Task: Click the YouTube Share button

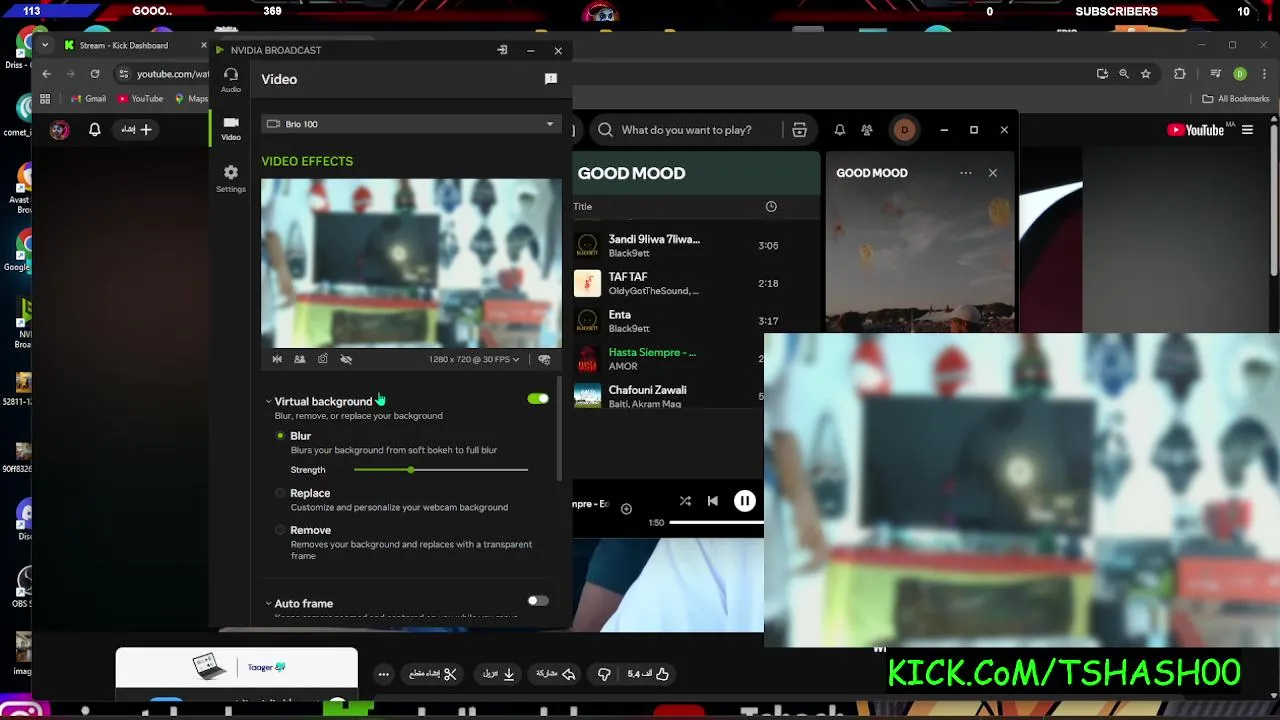Action: [x=556, y=674]
